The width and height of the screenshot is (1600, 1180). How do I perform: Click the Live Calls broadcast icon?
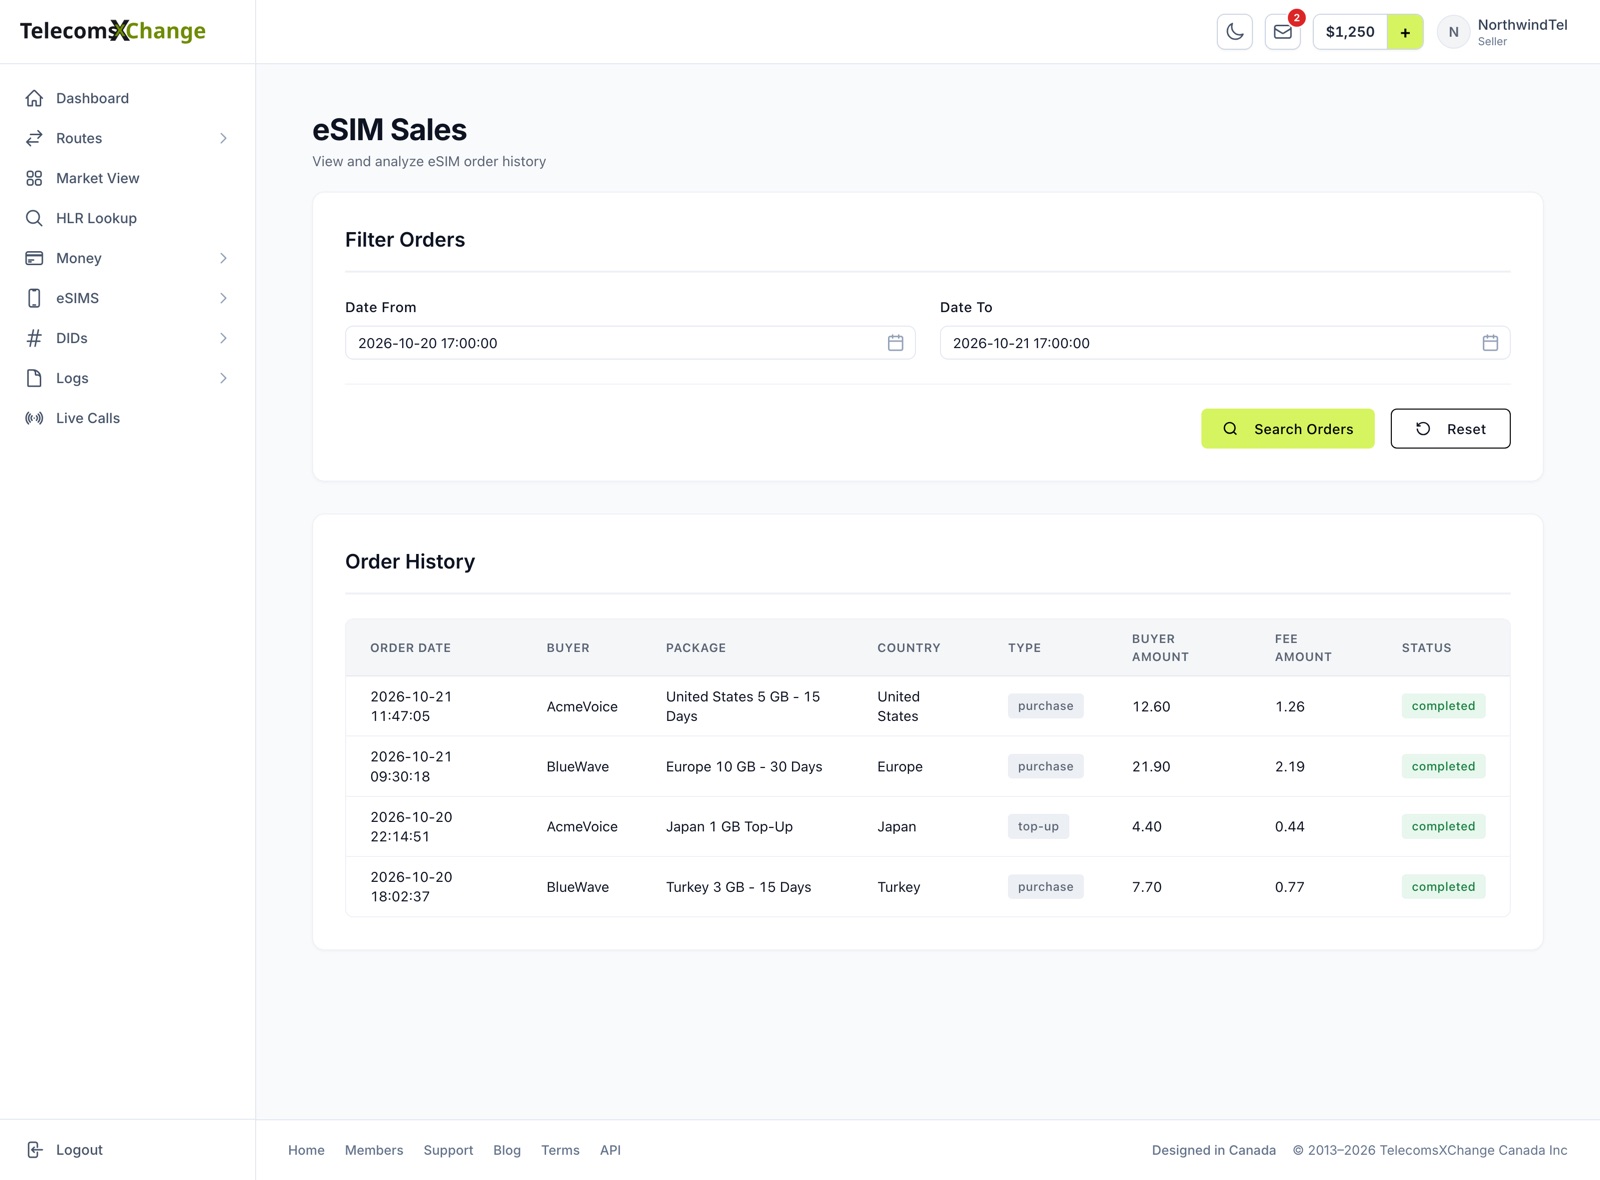tap(34, 418)
